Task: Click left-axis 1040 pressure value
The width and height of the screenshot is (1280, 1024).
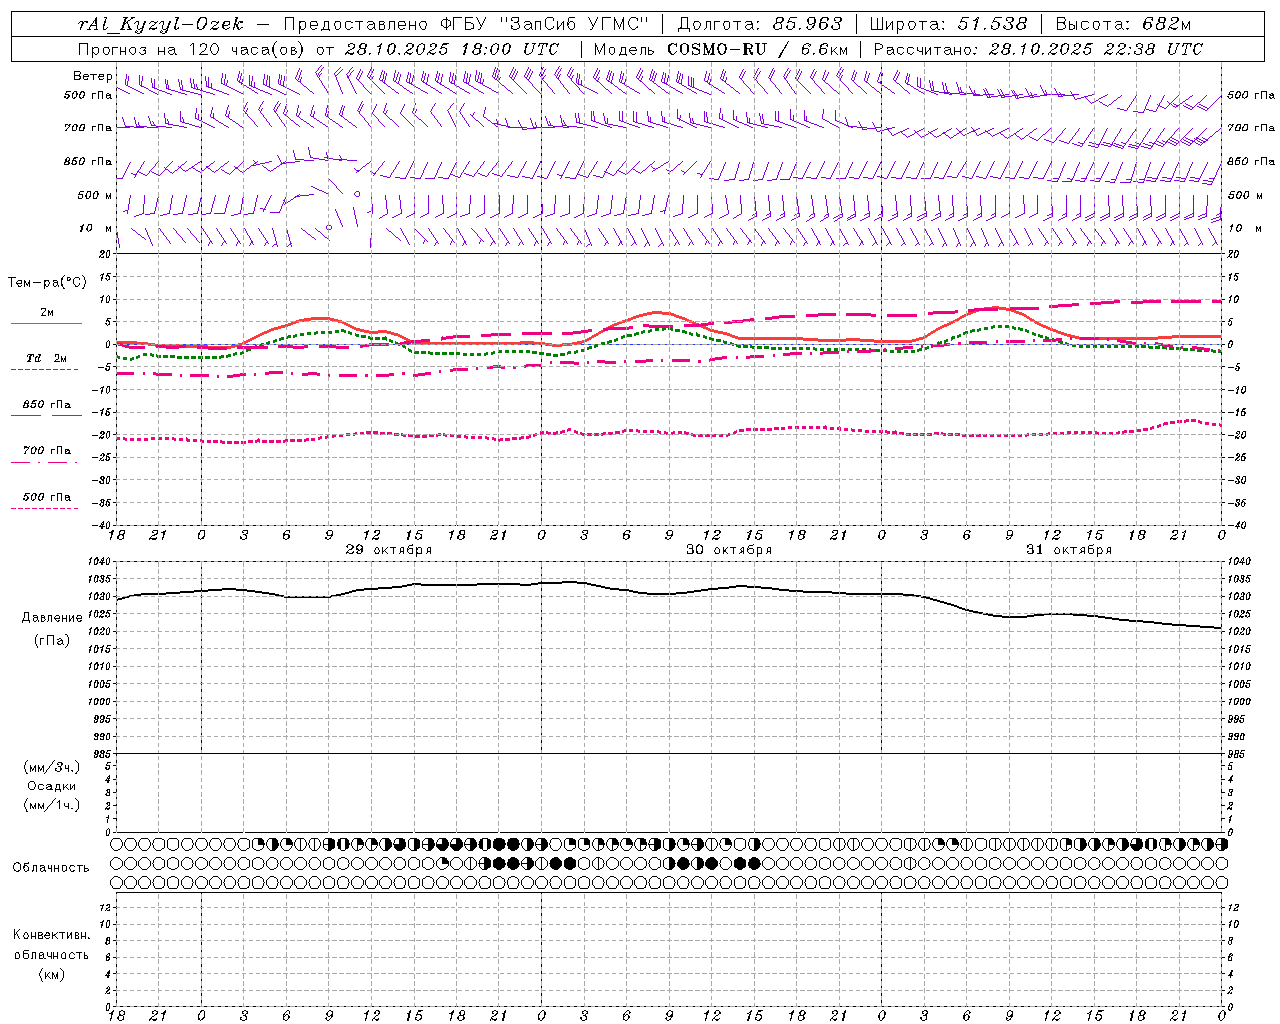Action: (101, 562)
